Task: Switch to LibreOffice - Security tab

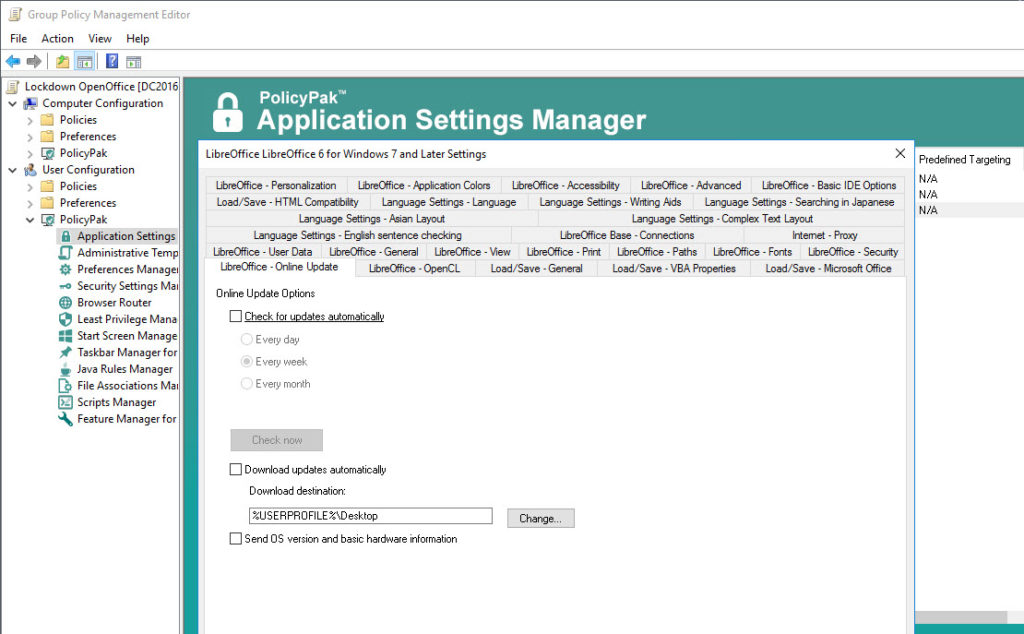Action: click(853, 251)
